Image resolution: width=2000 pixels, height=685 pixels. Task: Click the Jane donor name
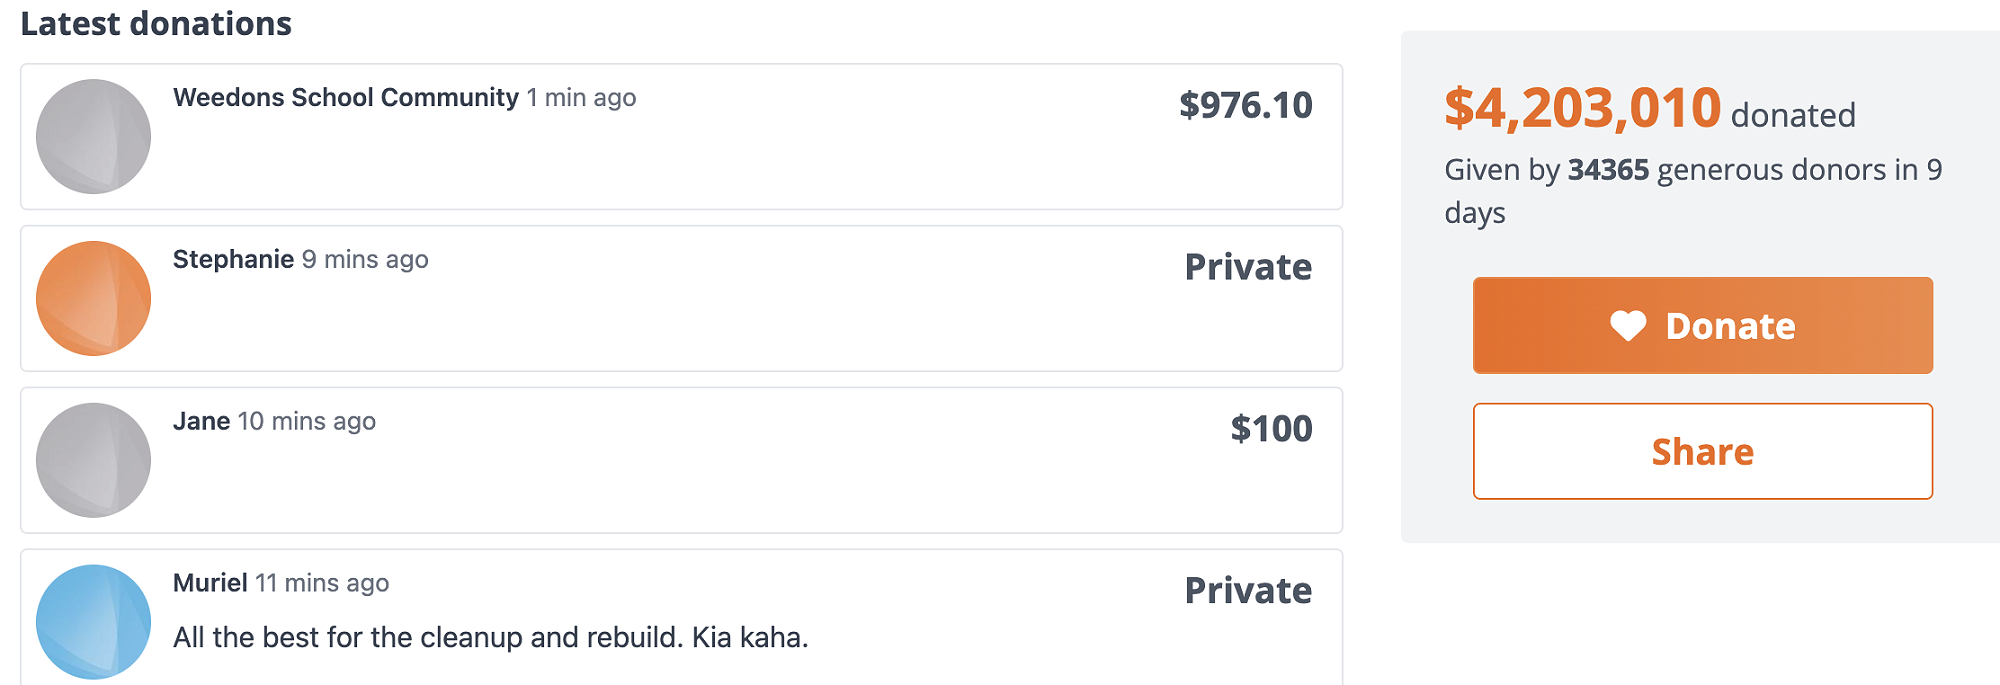click(x=201, y=422)
